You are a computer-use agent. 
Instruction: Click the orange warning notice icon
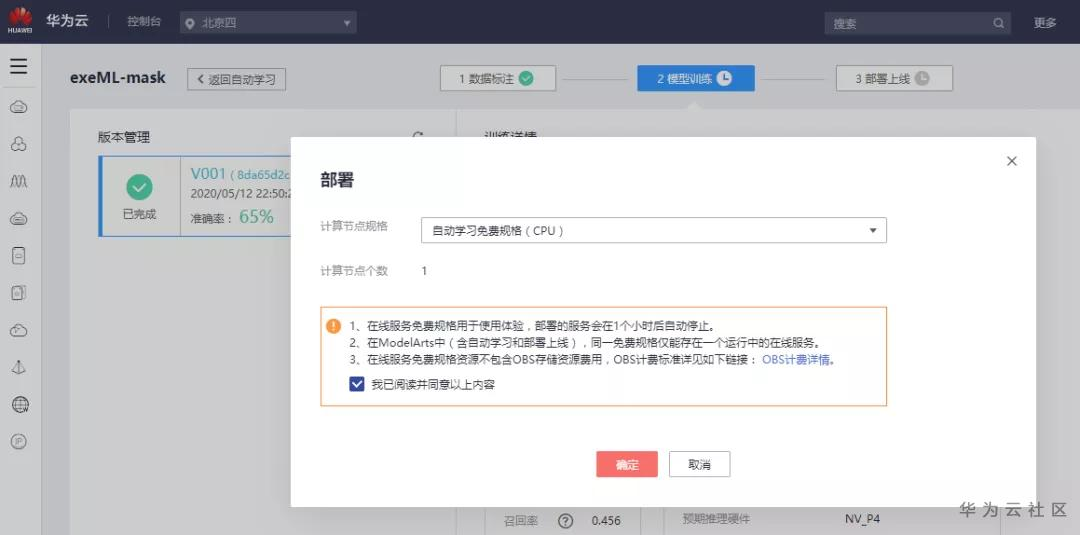[334, 326]
